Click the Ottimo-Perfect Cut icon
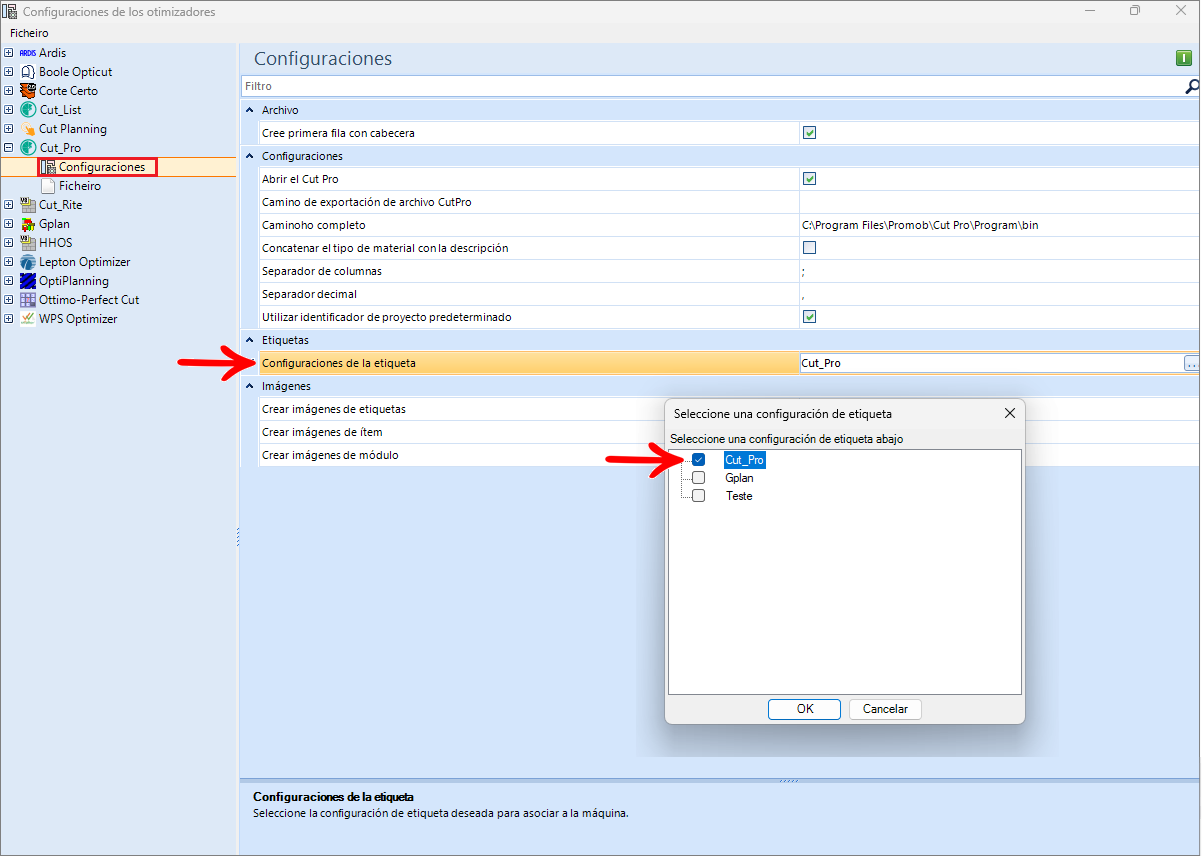 tap(28, 300)
